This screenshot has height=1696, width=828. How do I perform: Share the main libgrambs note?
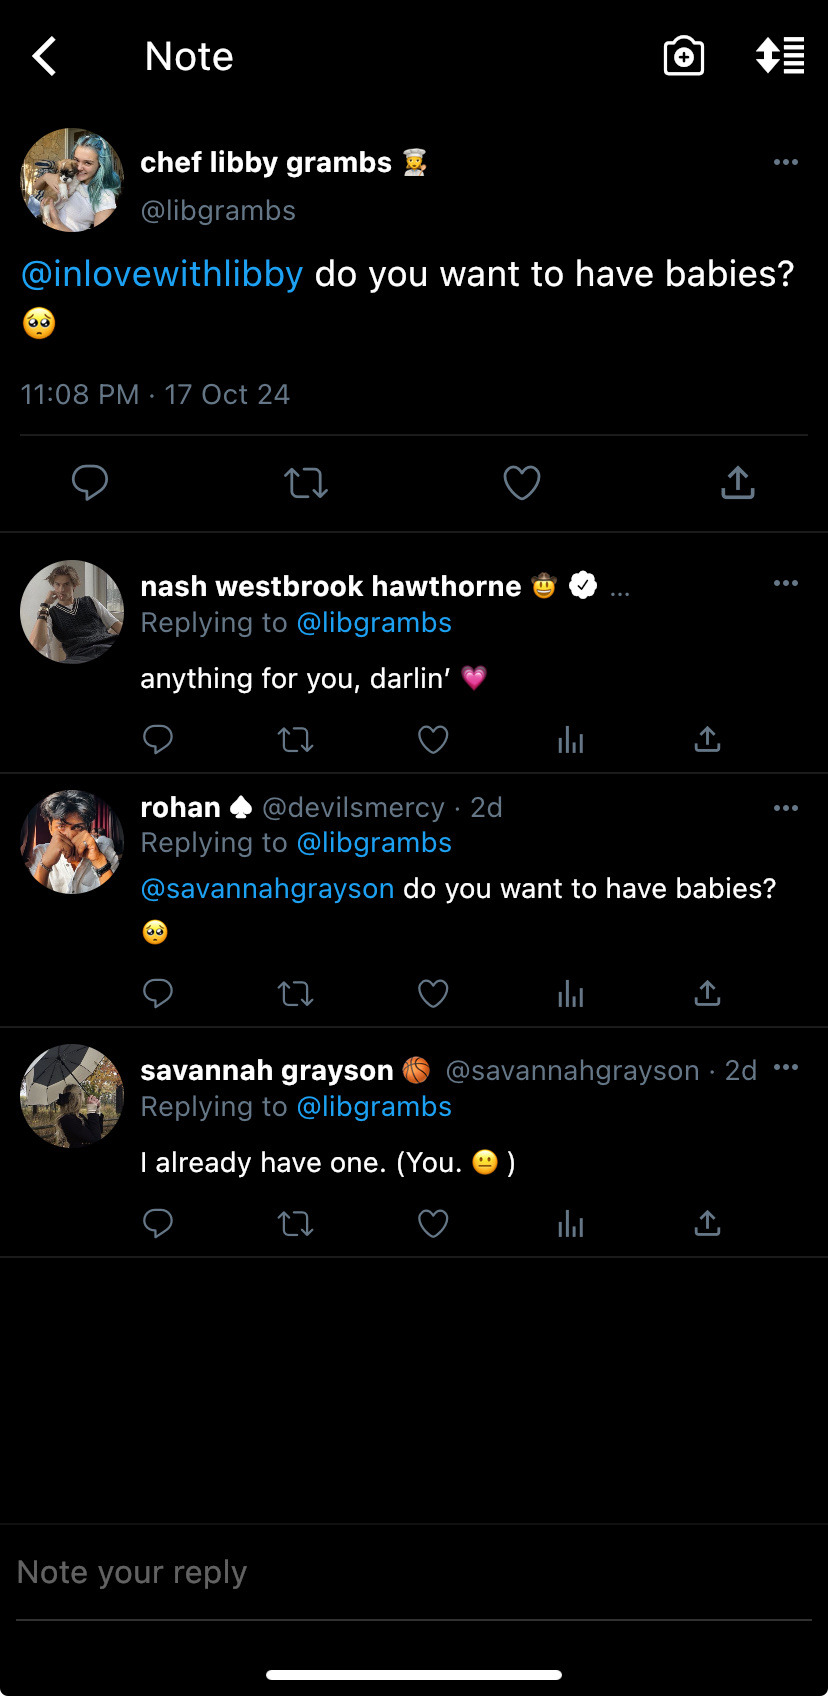pyautogui.click(x=737, y=483)
